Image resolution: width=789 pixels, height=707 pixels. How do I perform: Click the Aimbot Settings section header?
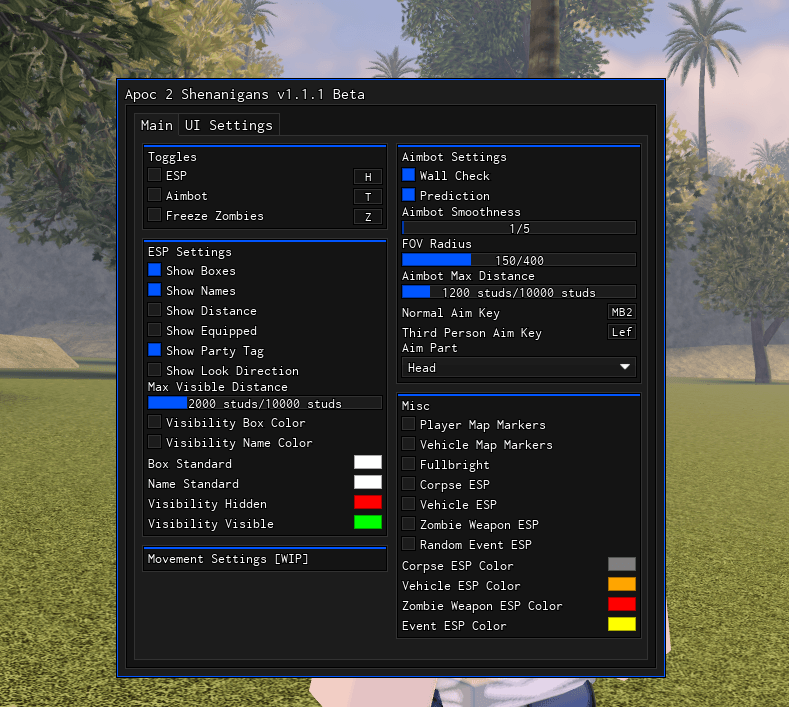(x=454, y=157)
